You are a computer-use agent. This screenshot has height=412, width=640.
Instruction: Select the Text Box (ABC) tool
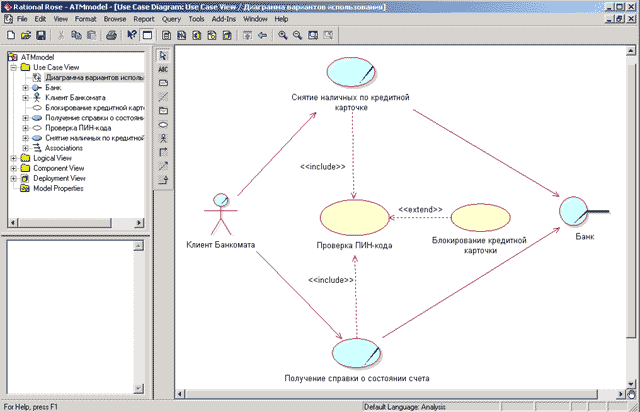pos(164,68)
